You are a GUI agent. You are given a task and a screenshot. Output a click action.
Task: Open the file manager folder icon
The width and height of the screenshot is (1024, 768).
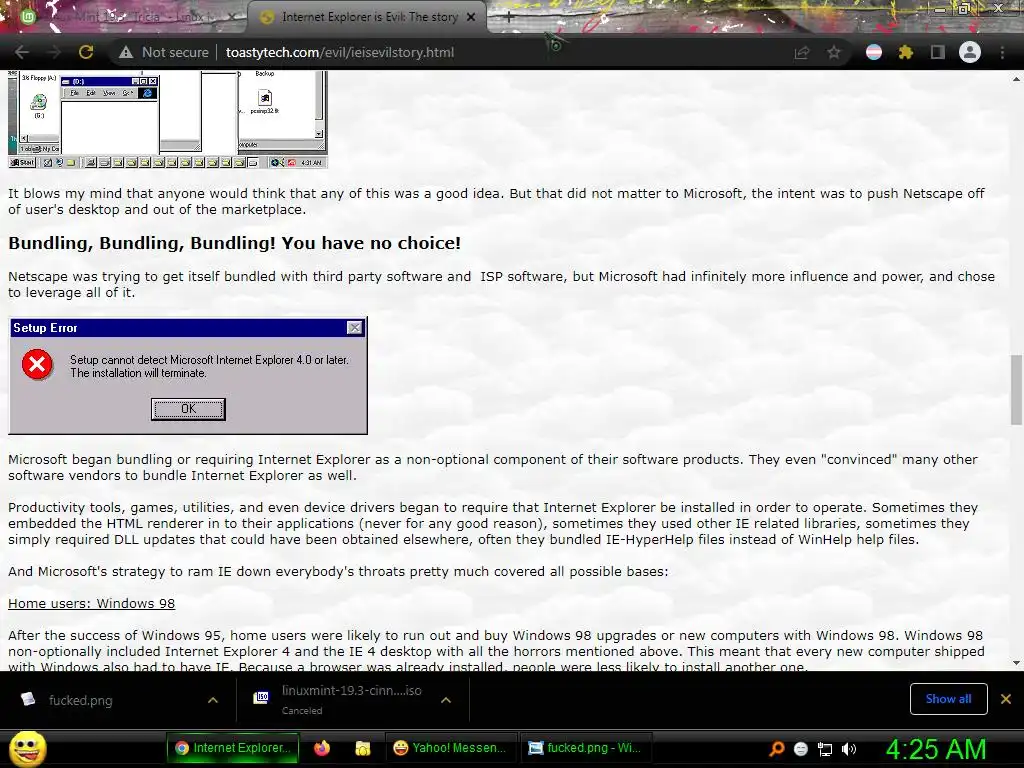tap(362, 748)
